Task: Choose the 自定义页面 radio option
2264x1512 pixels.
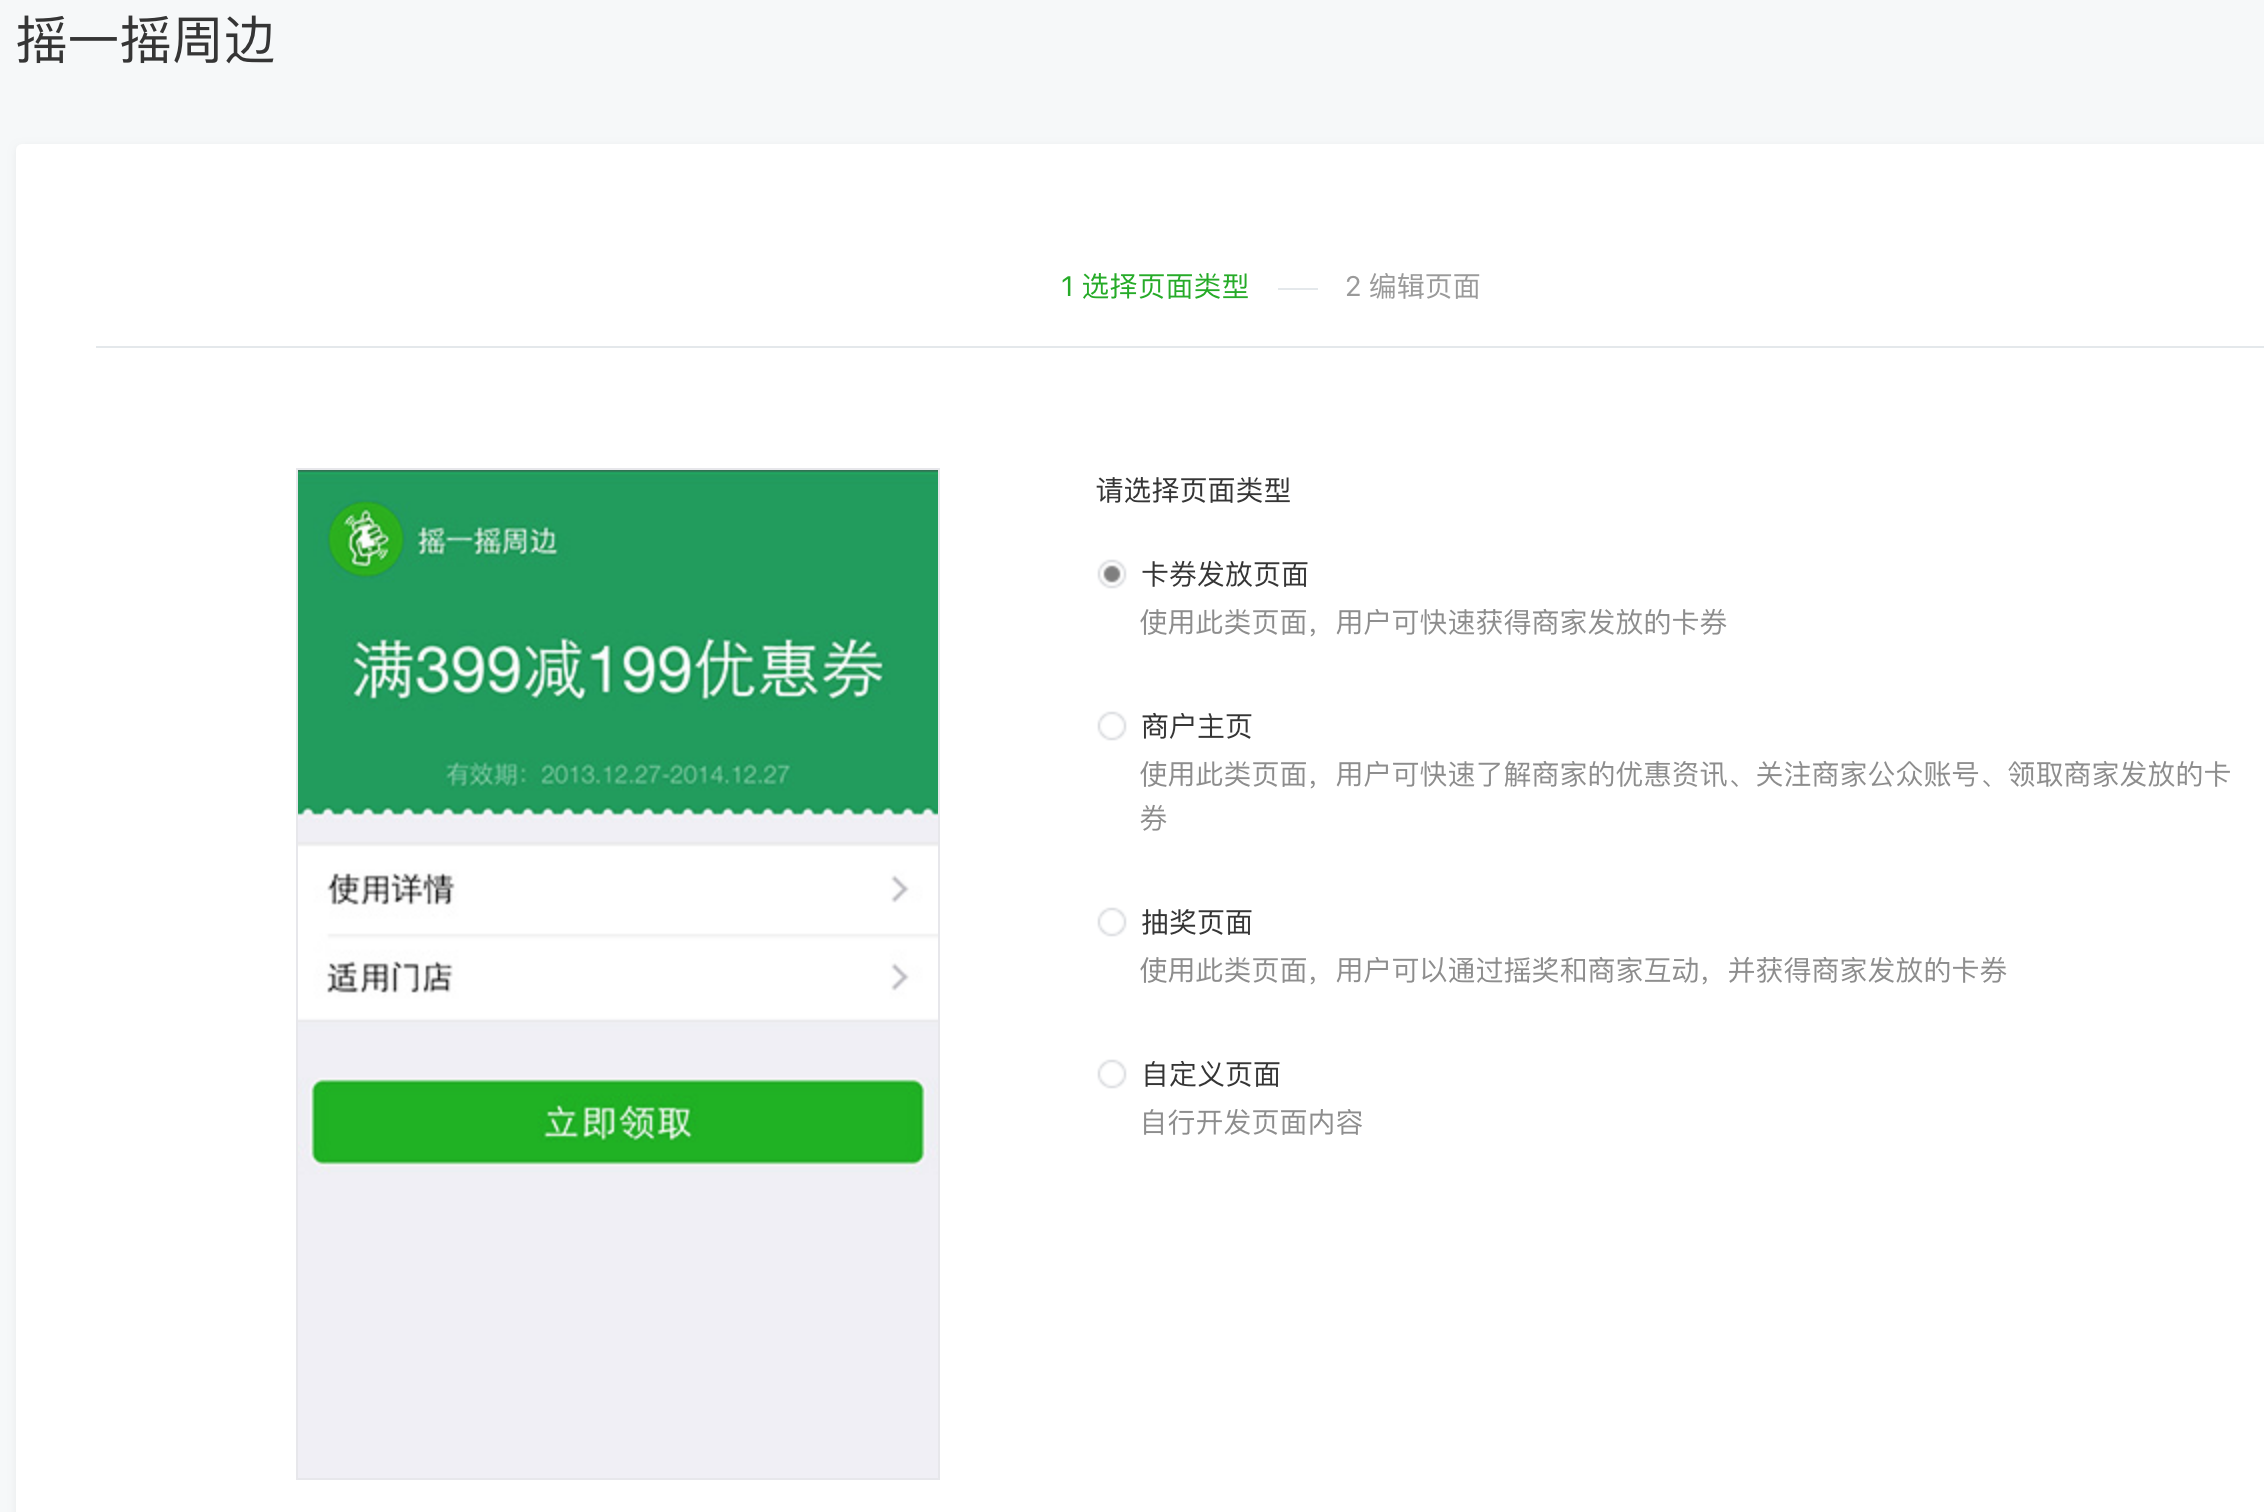Action: click(1111, 1074)
